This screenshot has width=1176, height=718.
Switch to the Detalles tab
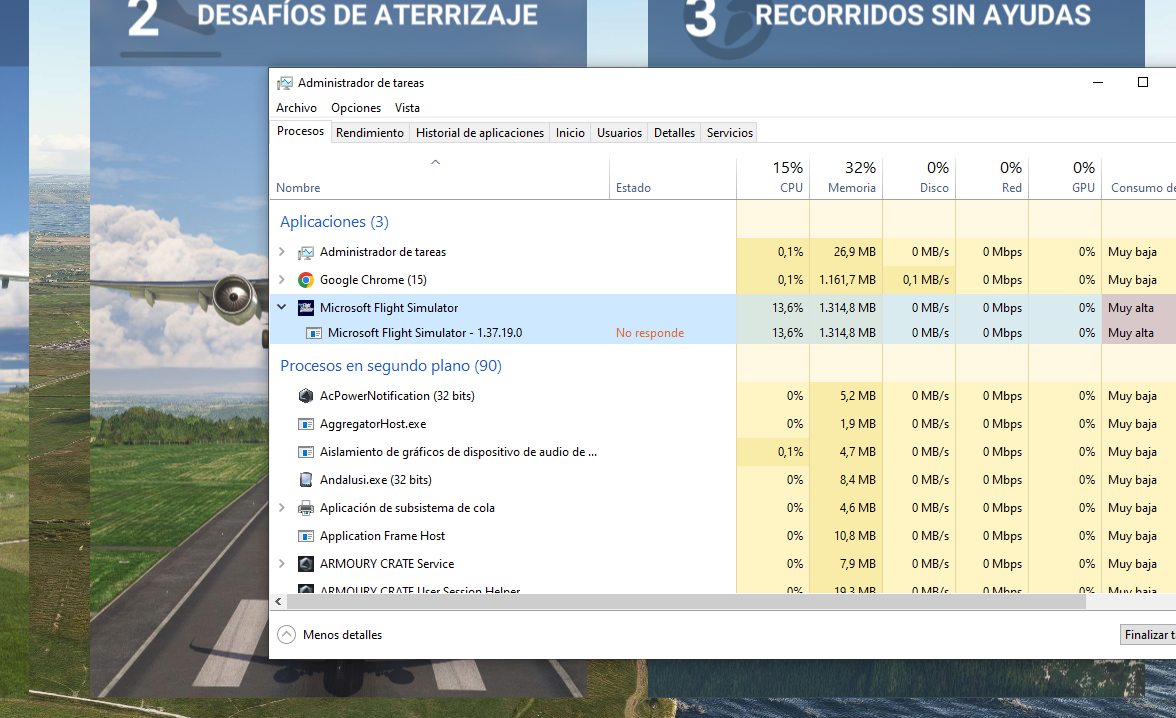(x=674, y=133)
